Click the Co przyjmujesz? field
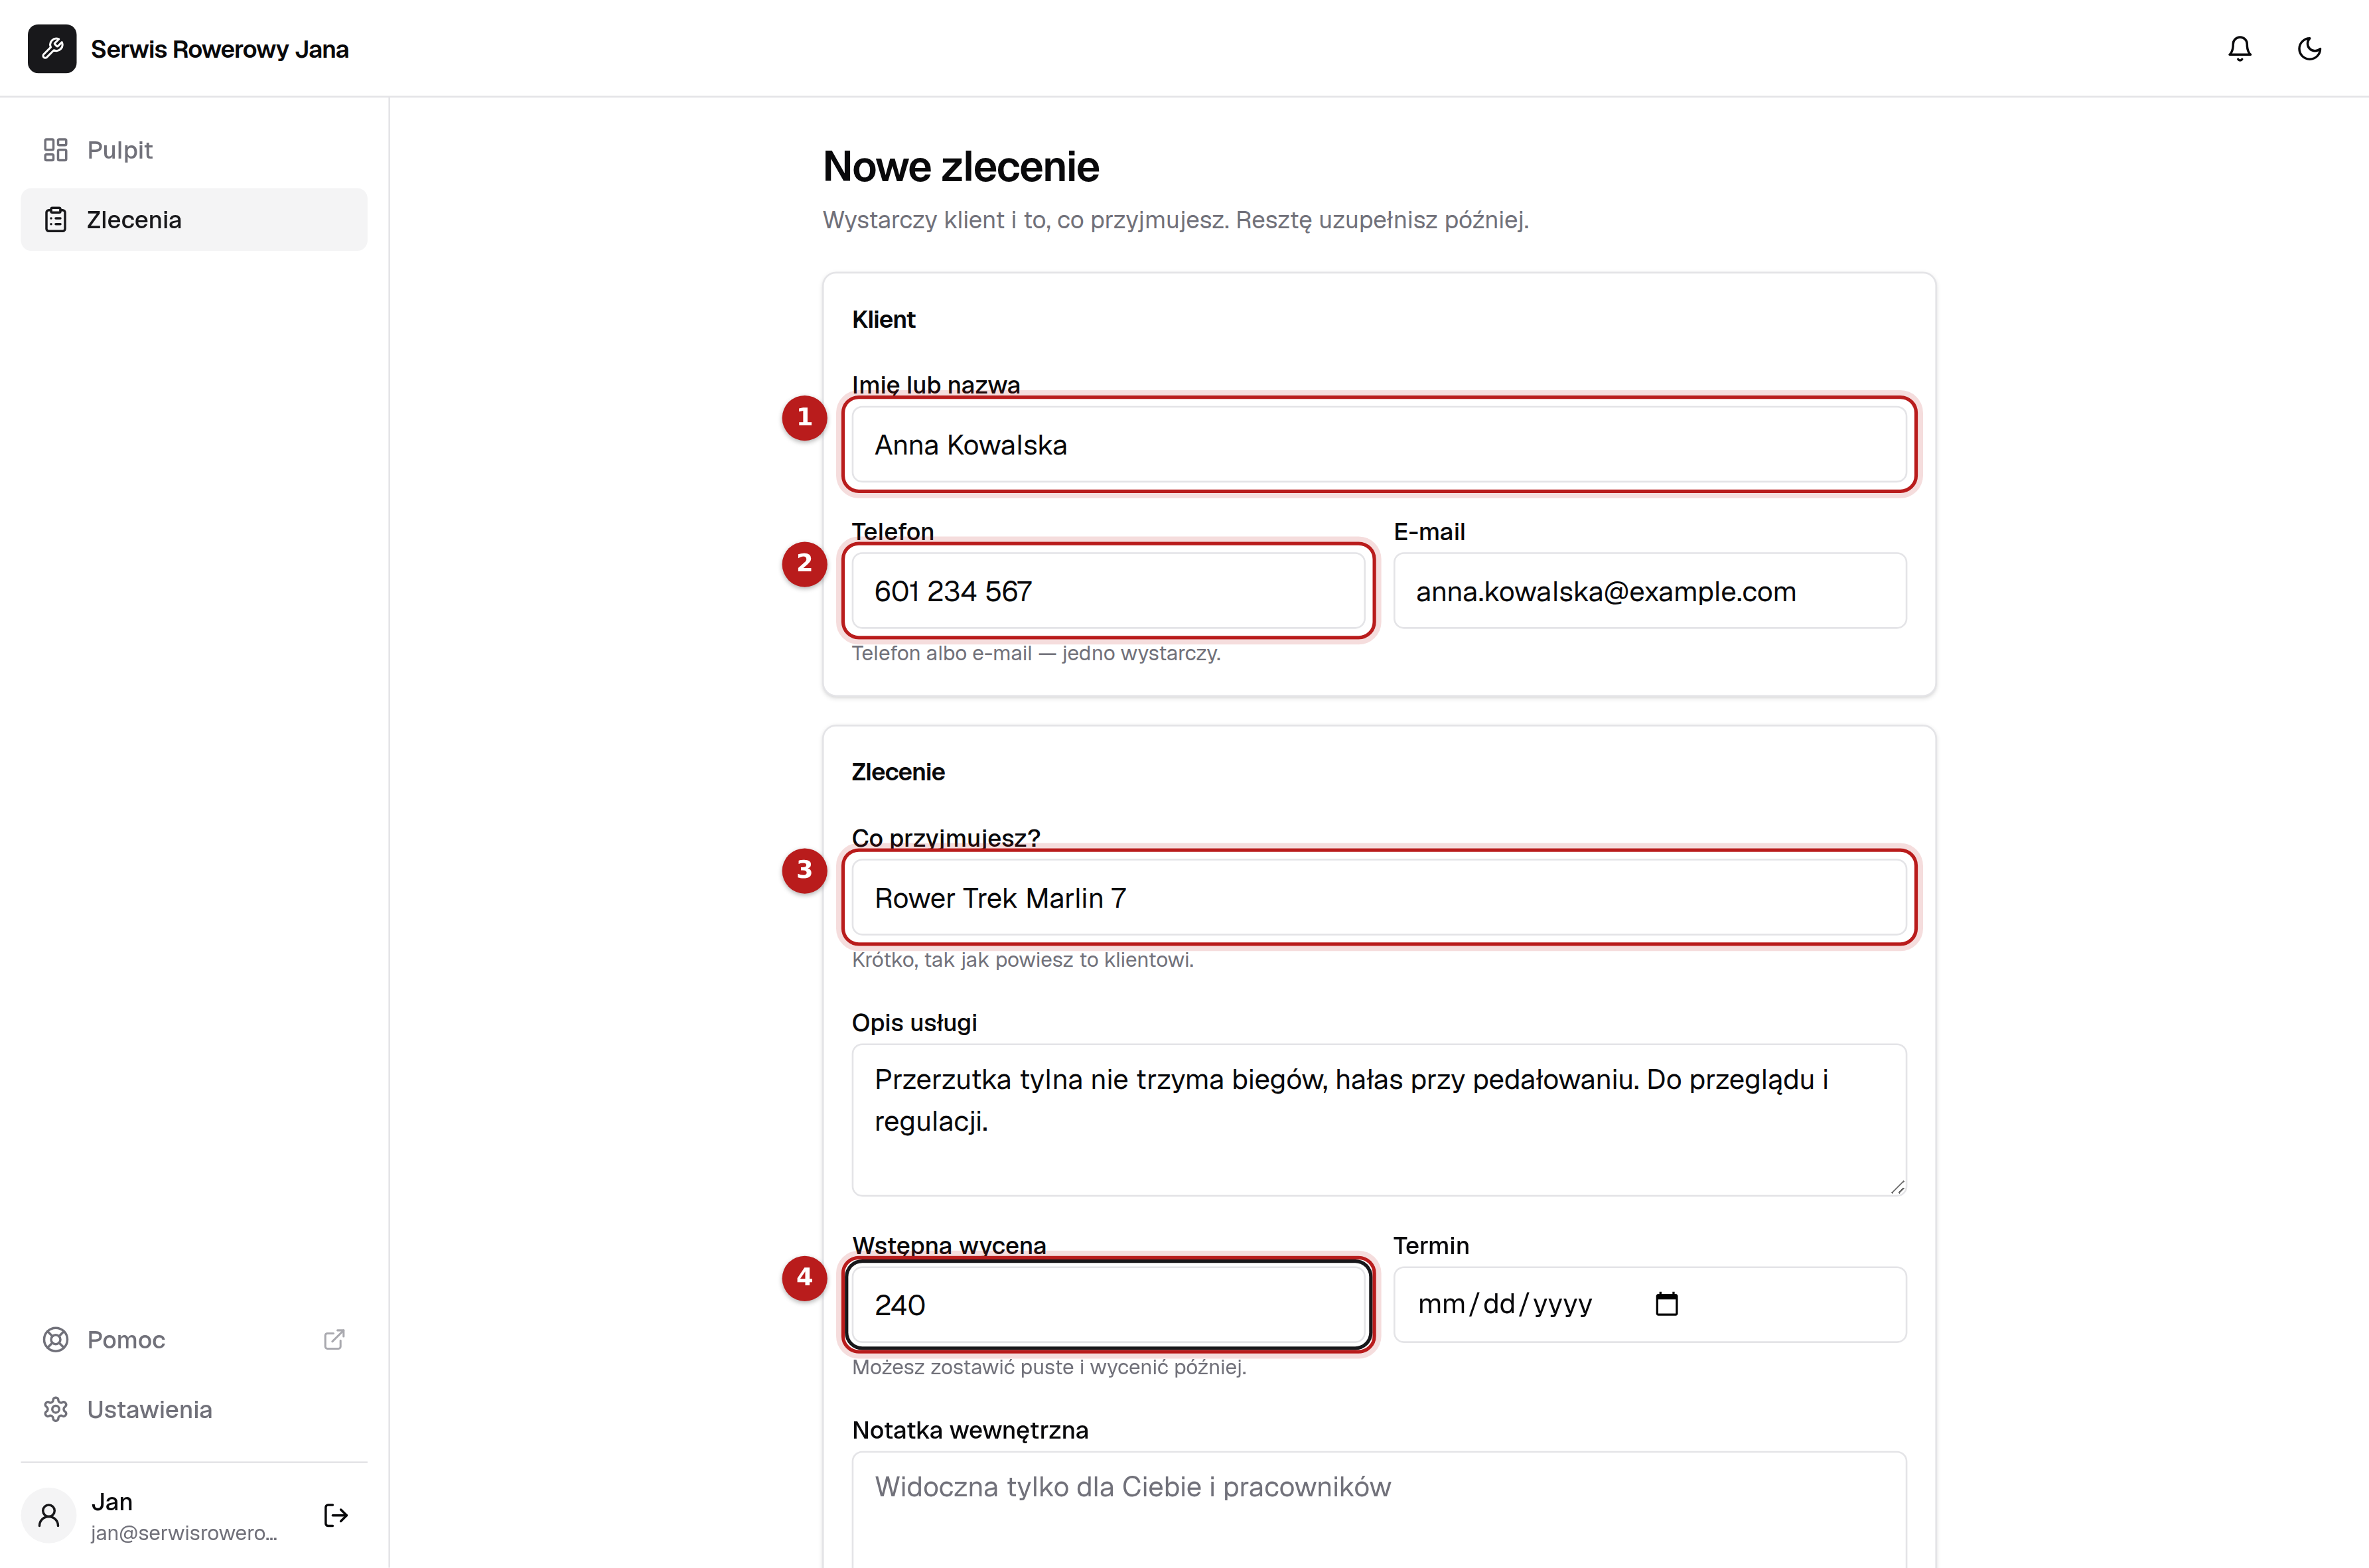The width and height of the screenshot is (2369, 1568). (1379, 898)
